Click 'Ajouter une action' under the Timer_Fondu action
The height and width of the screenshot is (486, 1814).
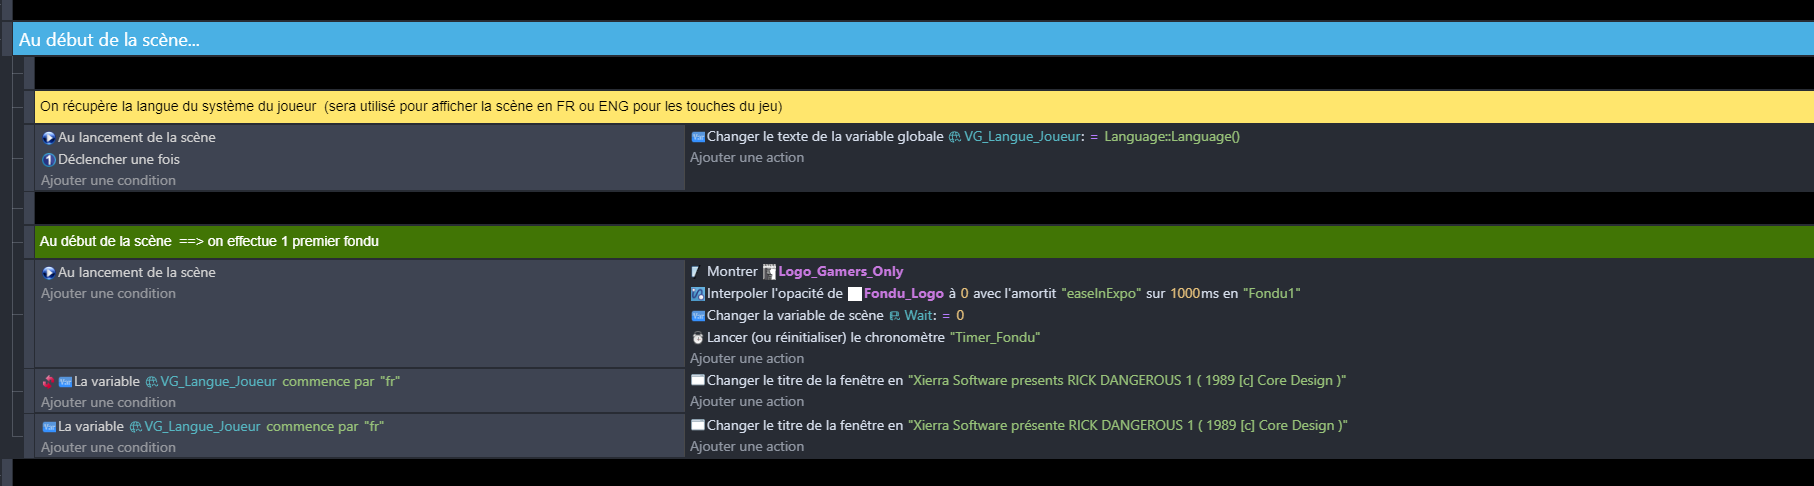click(746, 359)
